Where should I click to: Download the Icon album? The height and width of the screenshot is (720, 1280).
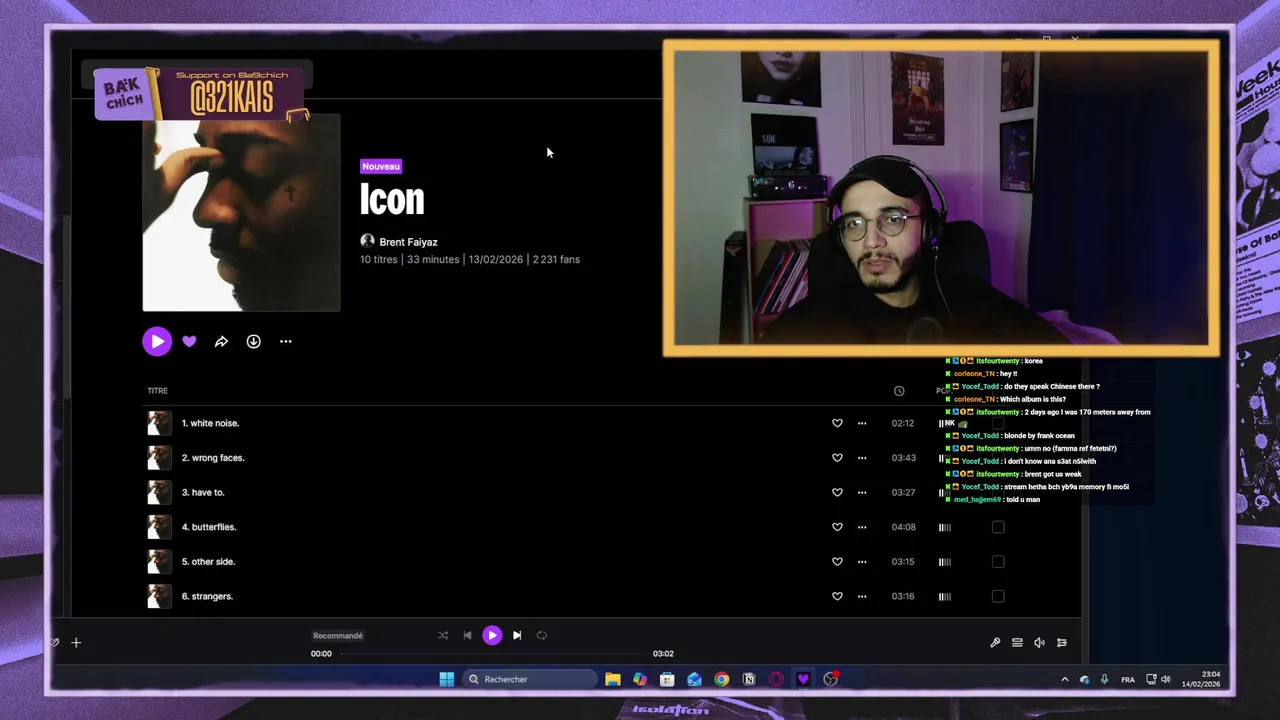253,341
